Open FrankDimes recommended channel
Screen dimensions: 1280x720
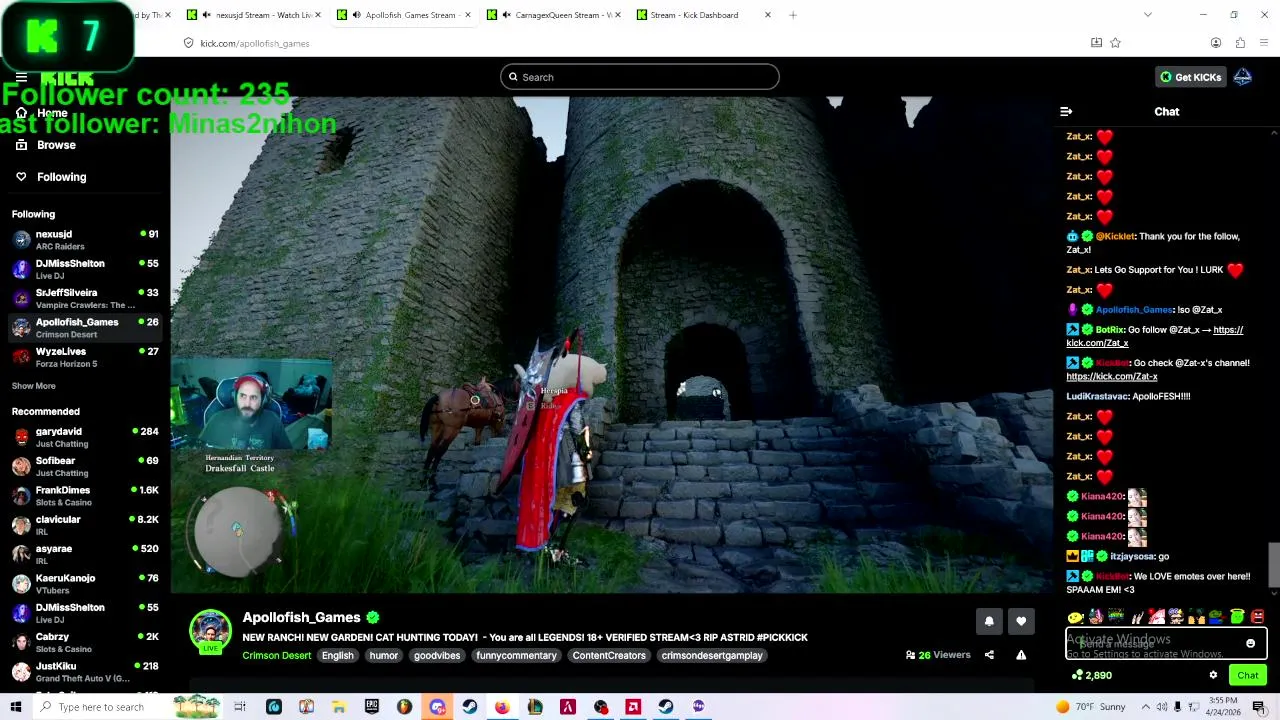click(x=85, y=495)
